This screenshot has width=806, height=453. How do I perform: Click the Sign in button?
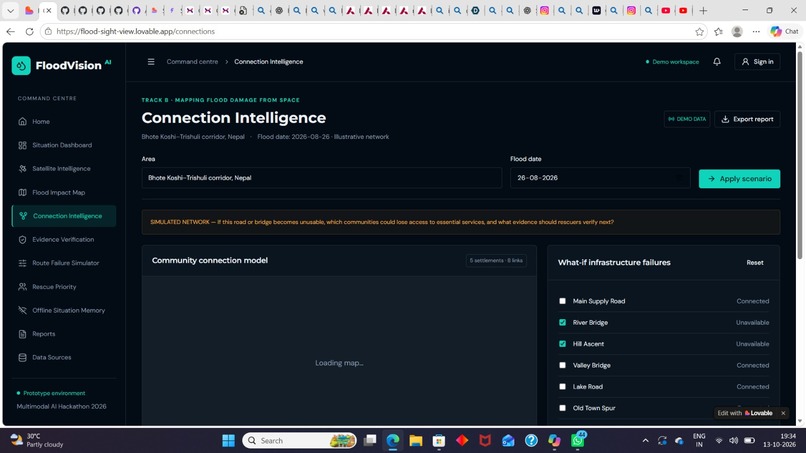(757, 62)
